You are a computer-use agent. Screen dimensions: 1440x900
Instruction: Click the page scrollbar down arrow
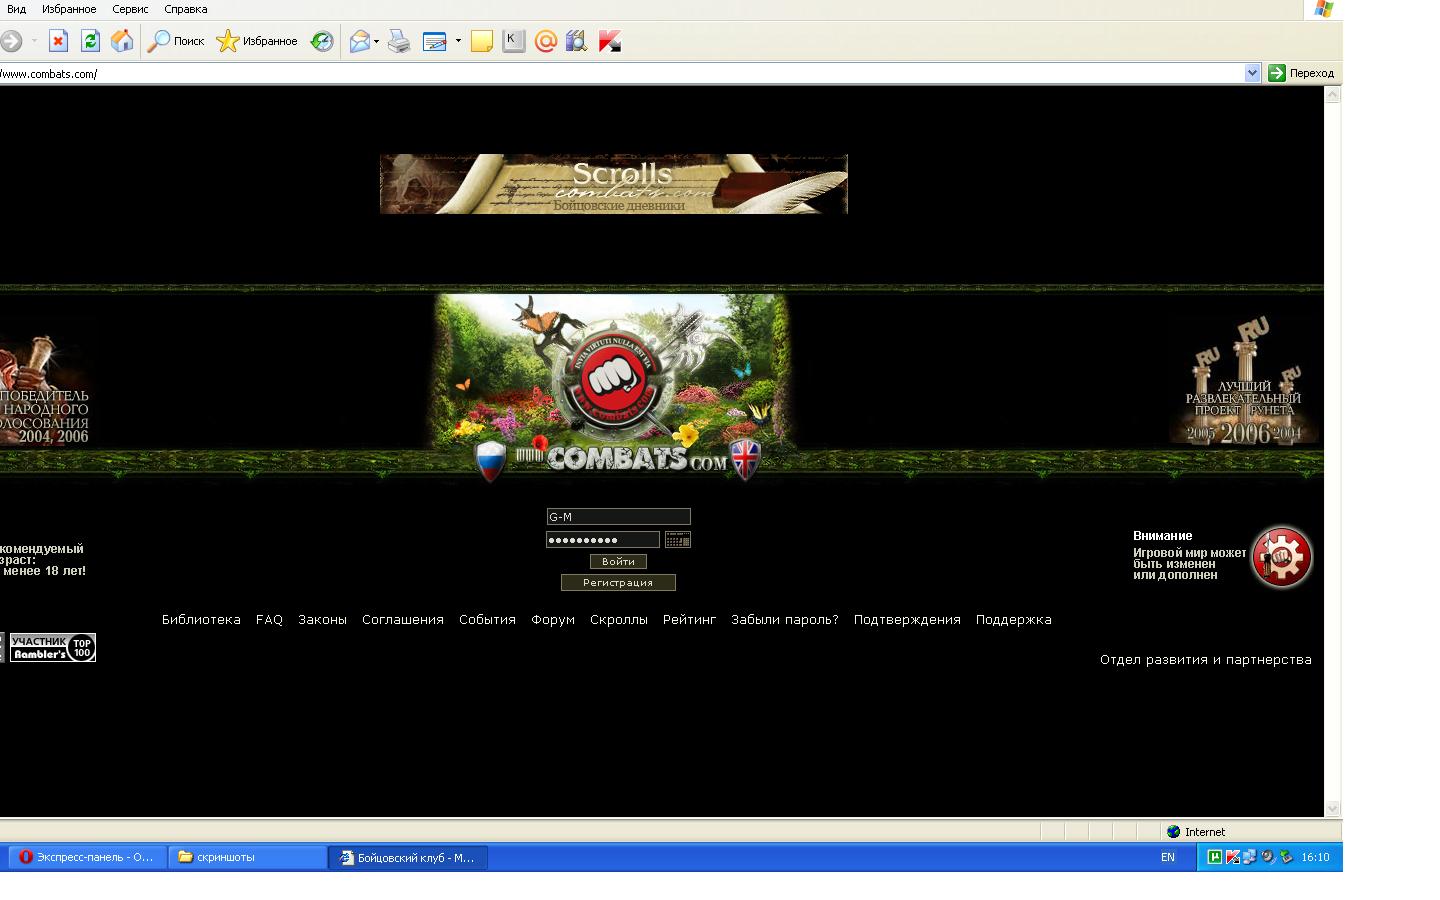(1332, 808)
